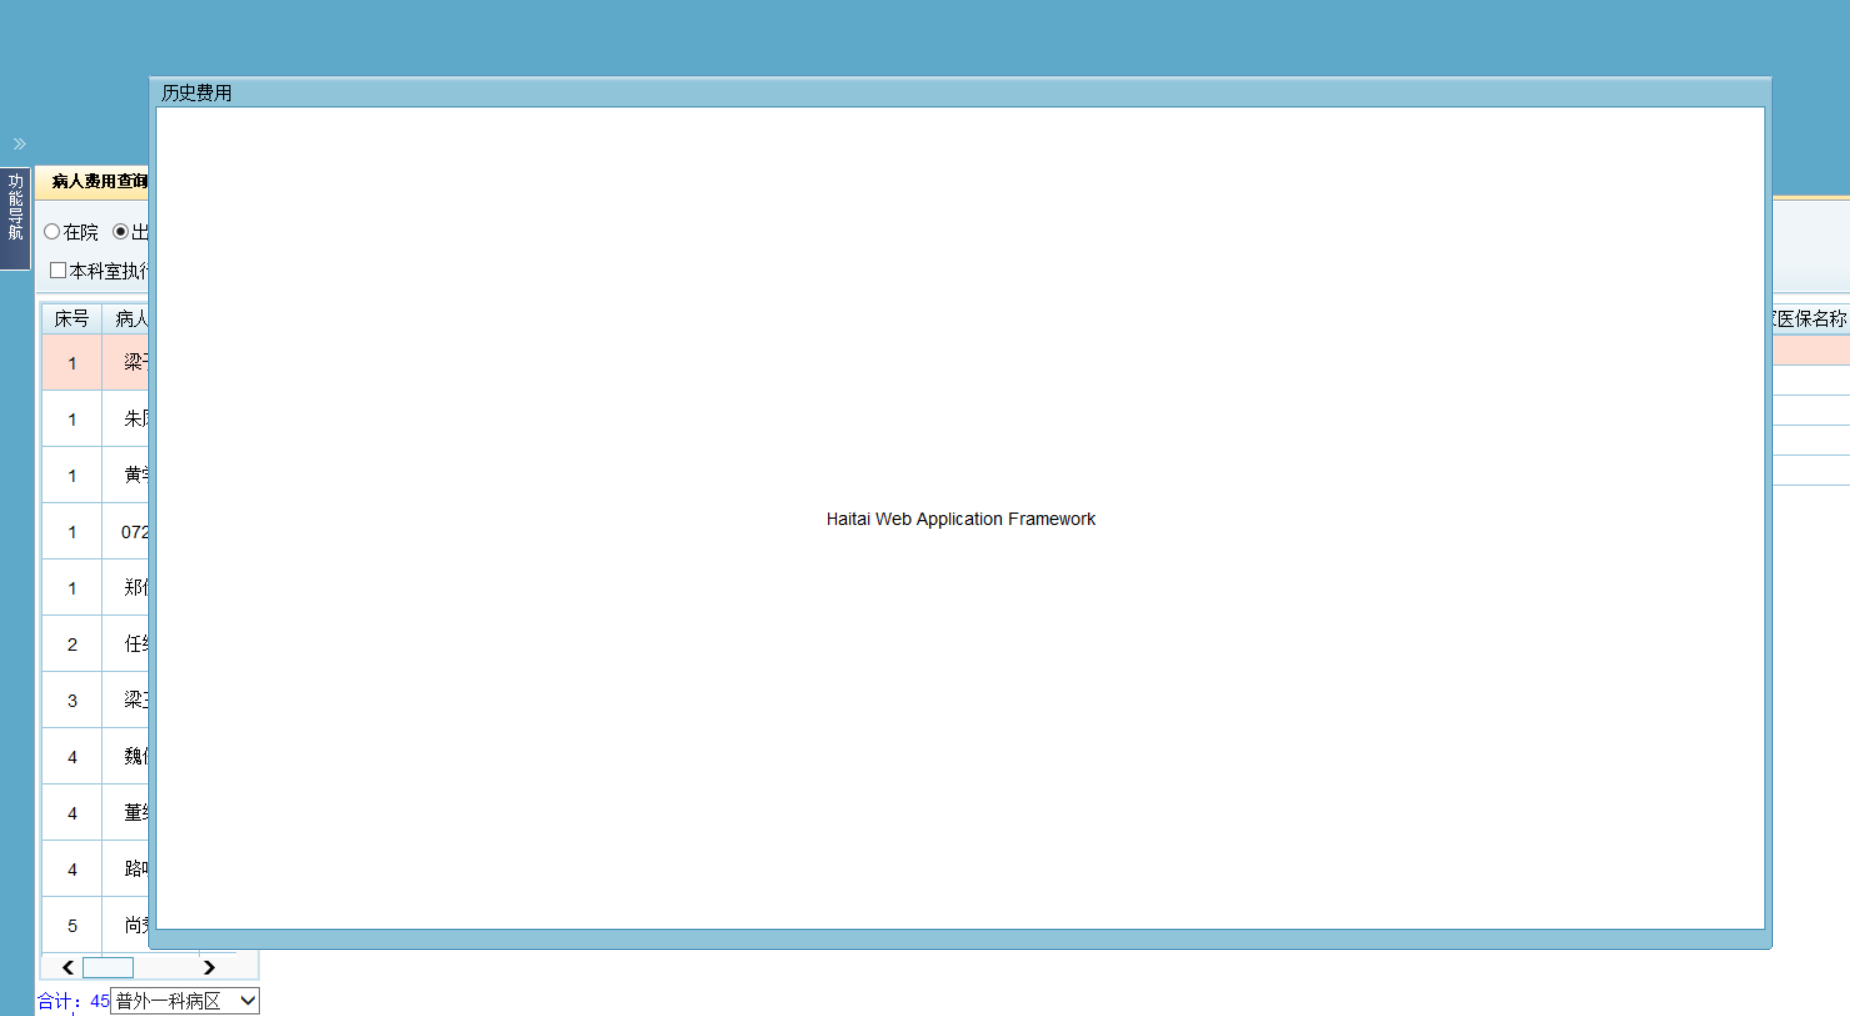
Task: Click the horizontal scrollbar thumb under the patient table
Action: coord(108,967)
